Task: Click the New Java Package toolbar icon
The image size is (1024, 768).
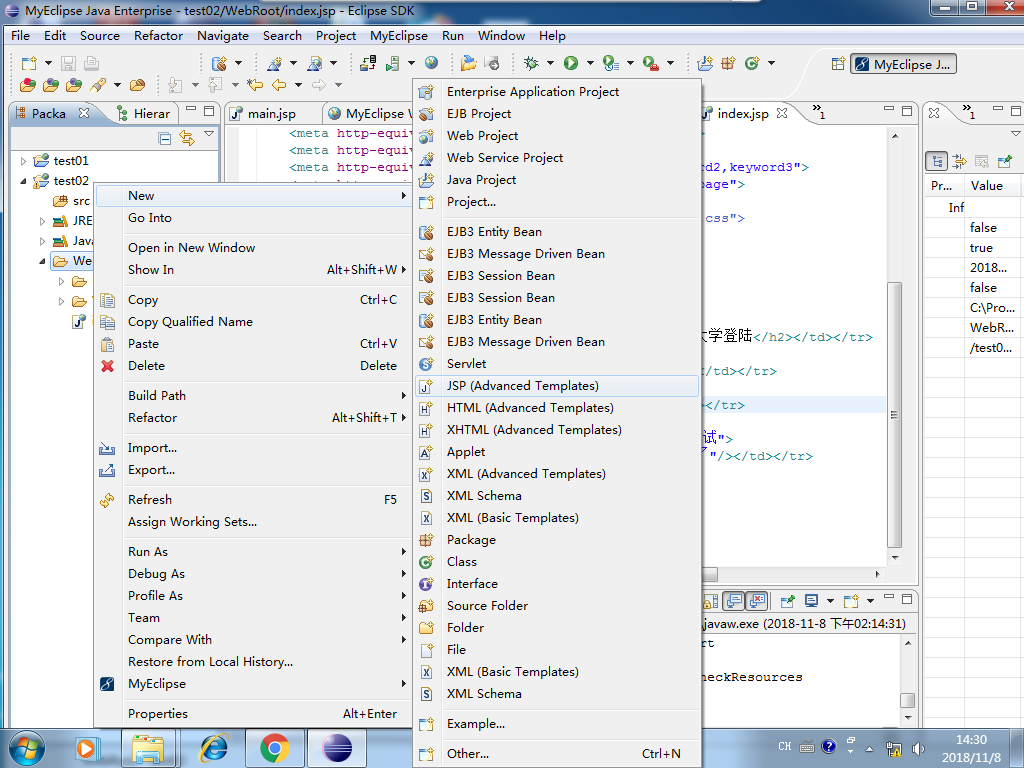Action: tap(728, 63)
